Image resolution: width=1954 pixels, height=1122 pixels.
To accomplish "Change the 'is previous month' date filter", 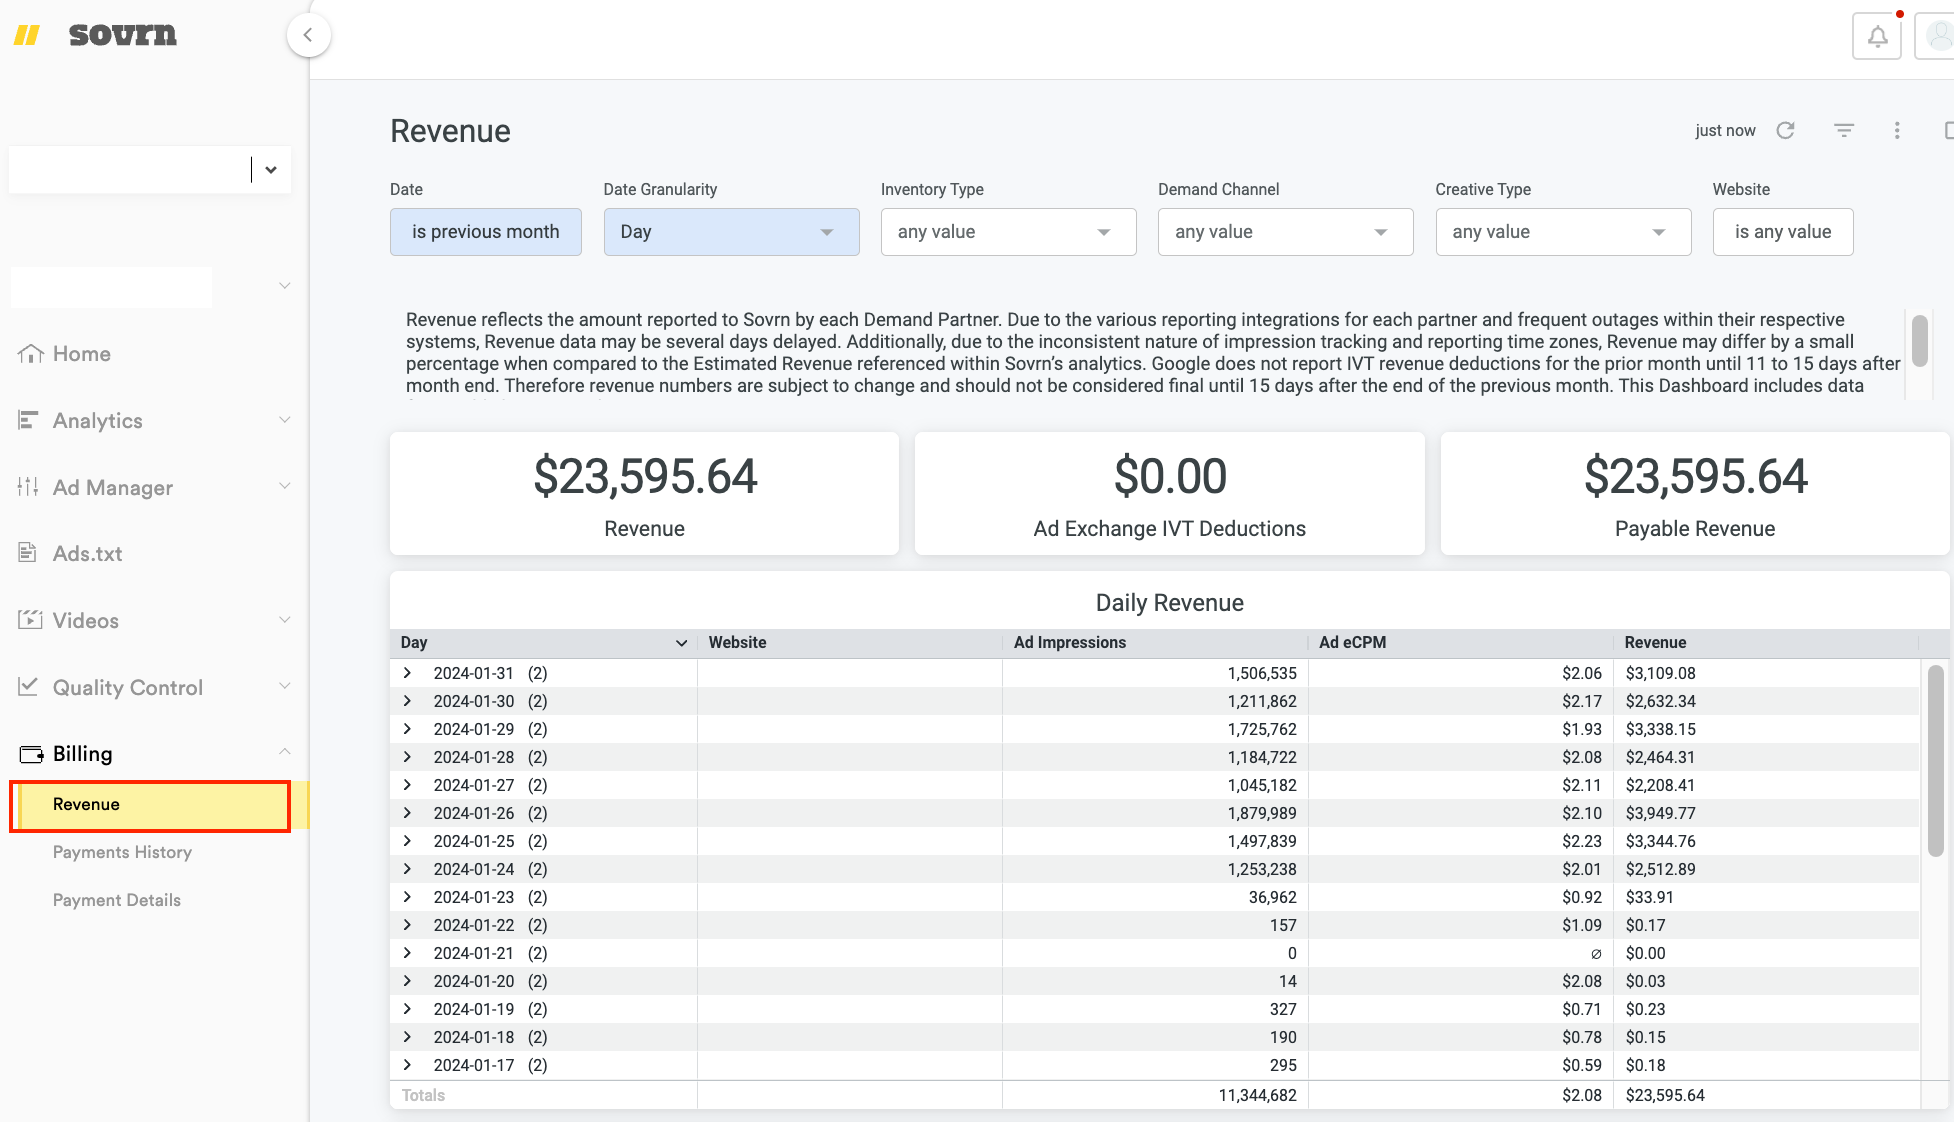I will (x=486, y=232).
